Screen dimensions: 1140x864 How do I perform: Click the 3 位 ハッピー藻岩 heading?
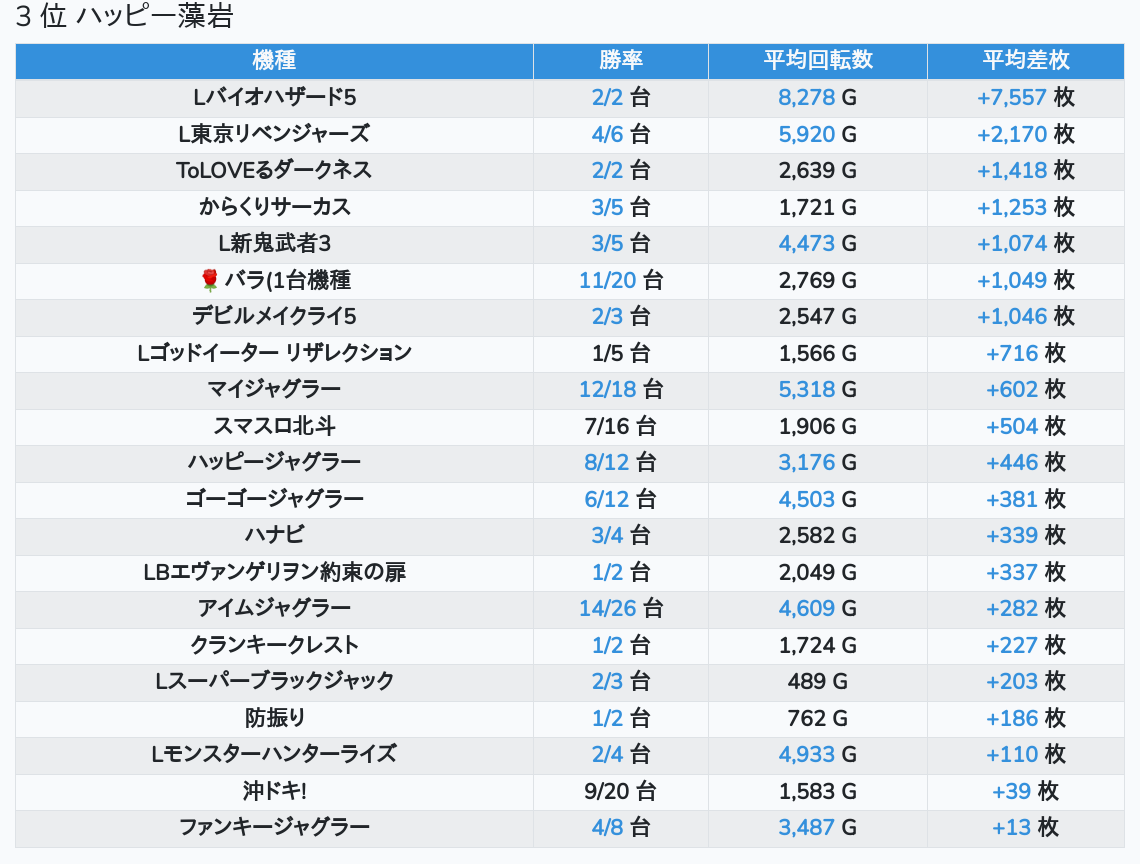coord(124,17)
